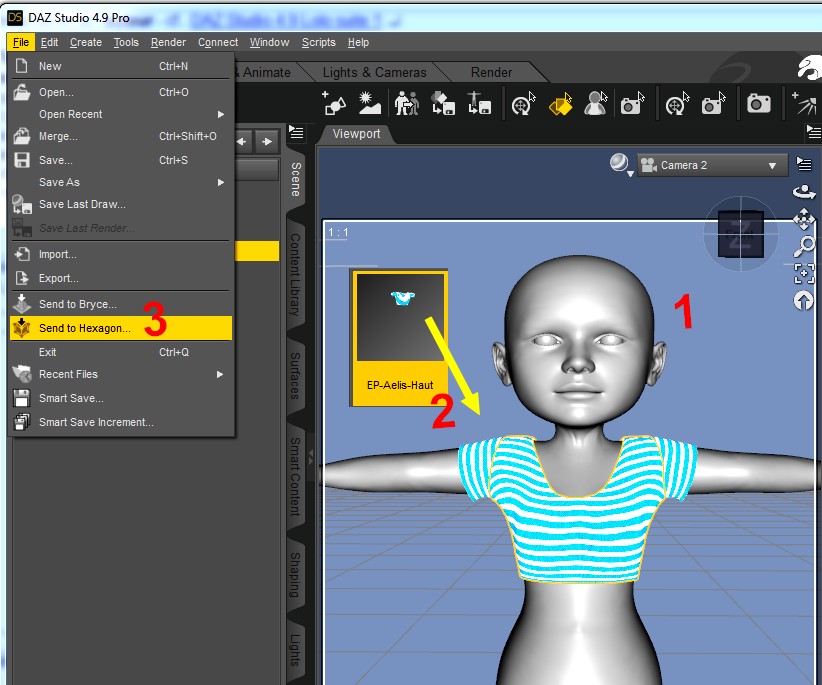Choose Open... from the File menu
The width and height of the screenshot is (822, 685).
(121, 92)
